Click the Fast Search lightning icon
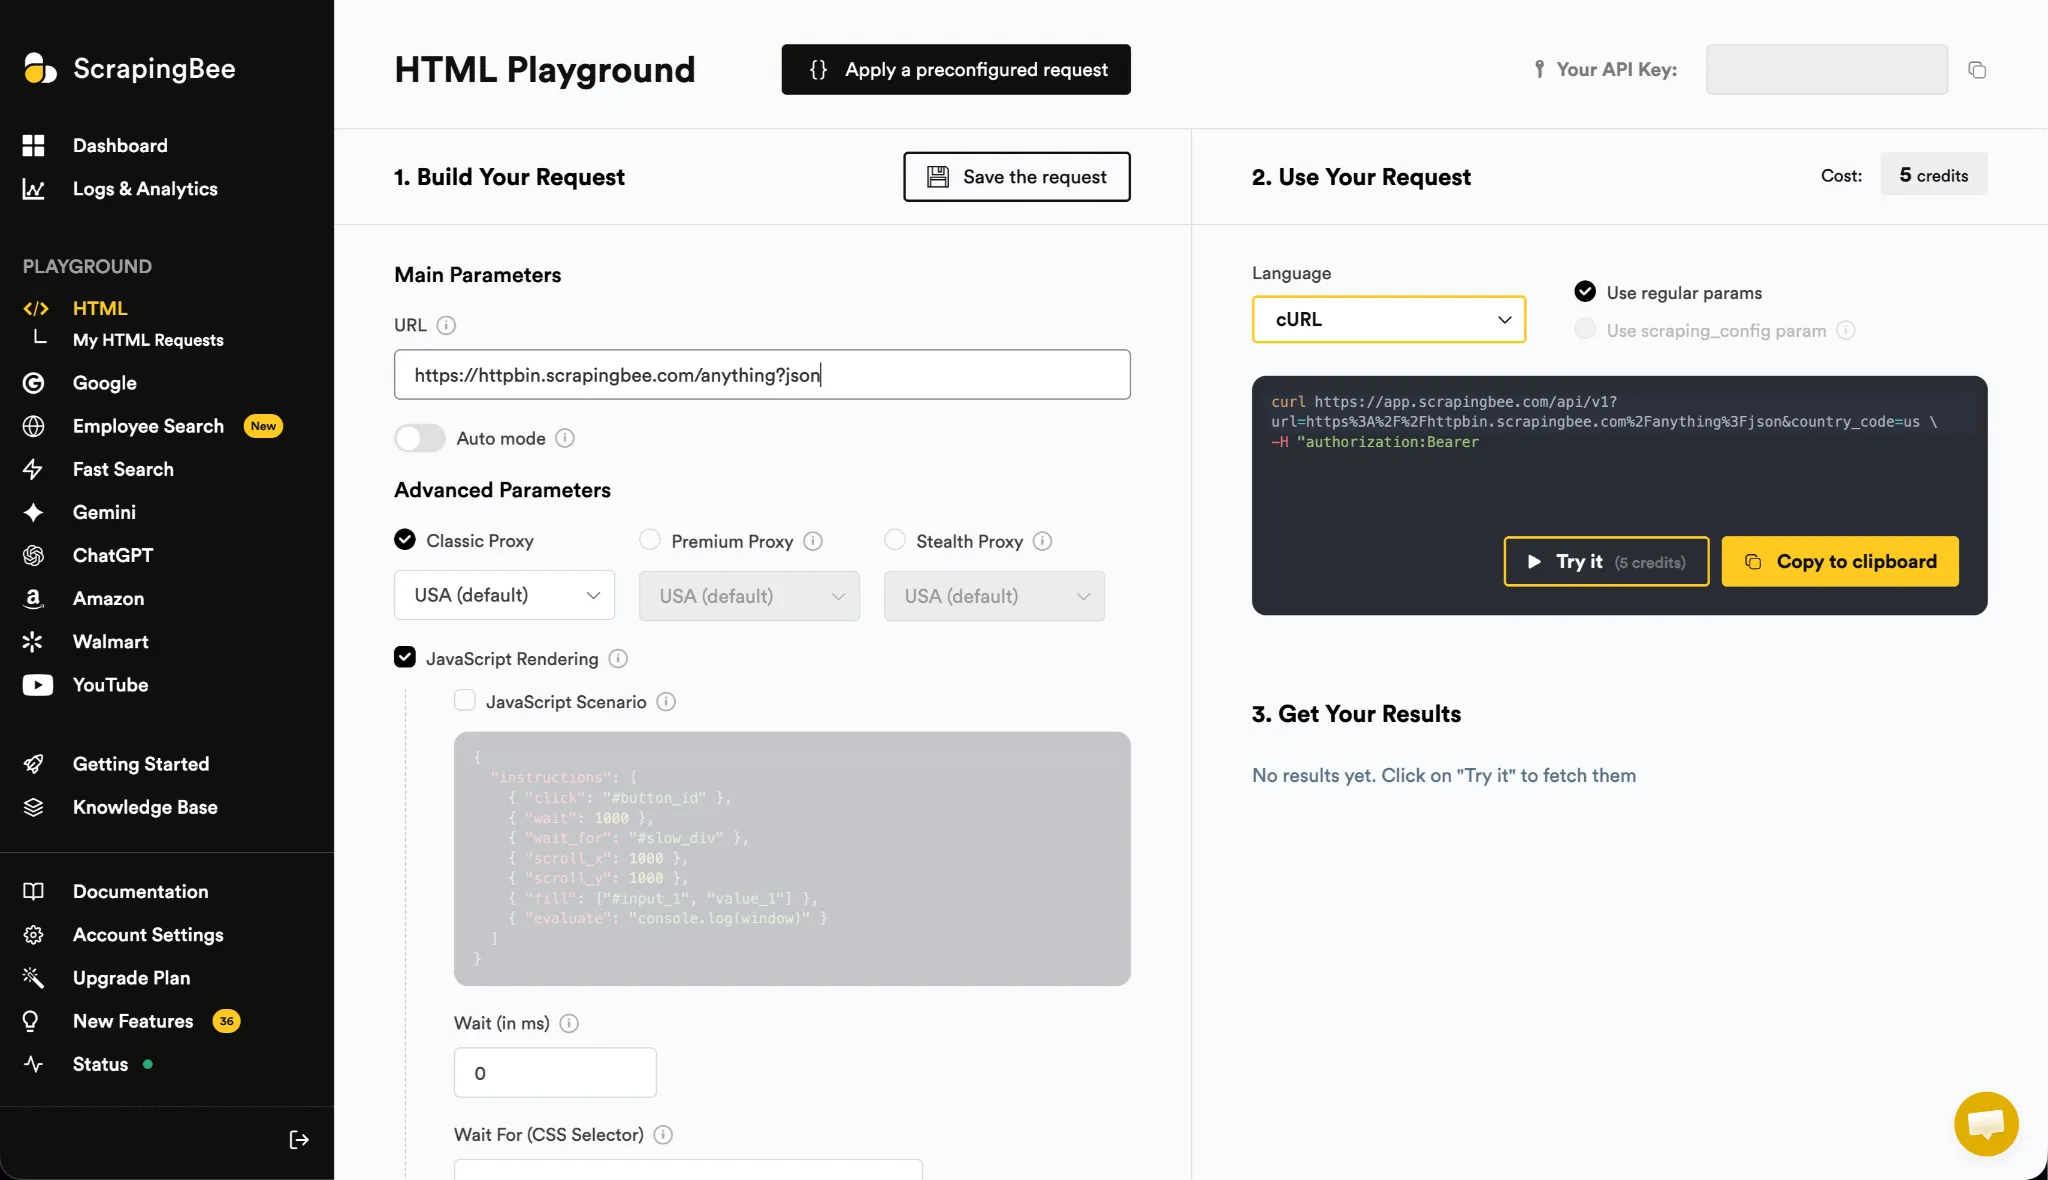The width and height of the screenshot is (2048, 1180). [34, 470]
